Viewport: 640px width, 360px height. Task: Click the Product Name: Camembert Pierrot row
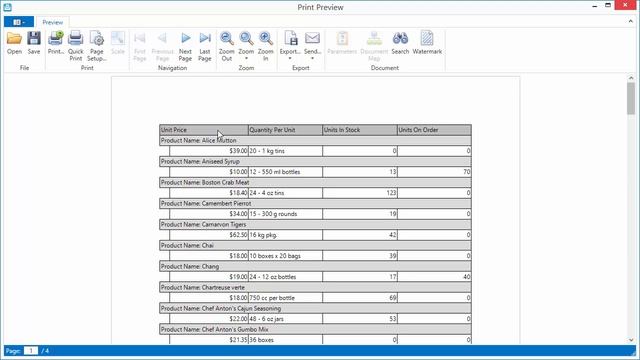click(316, 203)
